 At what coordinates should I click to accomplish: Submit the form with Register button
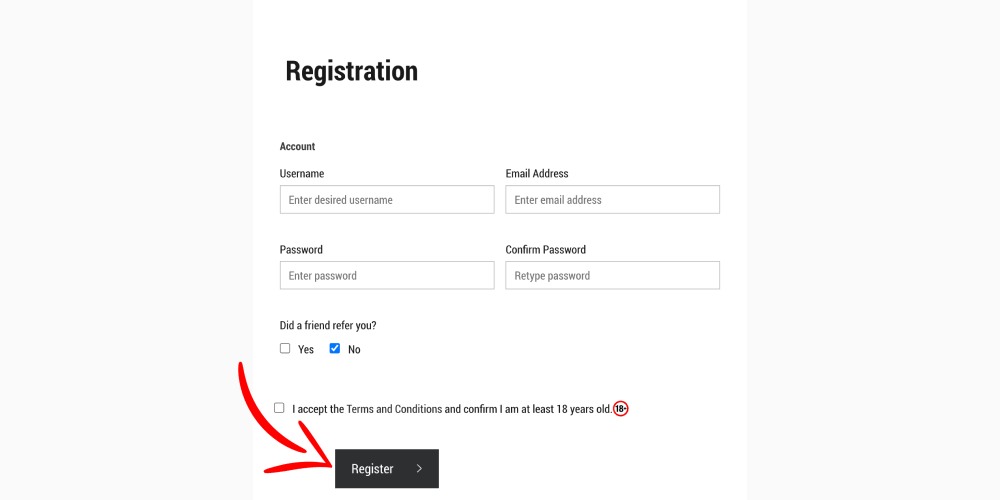(386, 468)
